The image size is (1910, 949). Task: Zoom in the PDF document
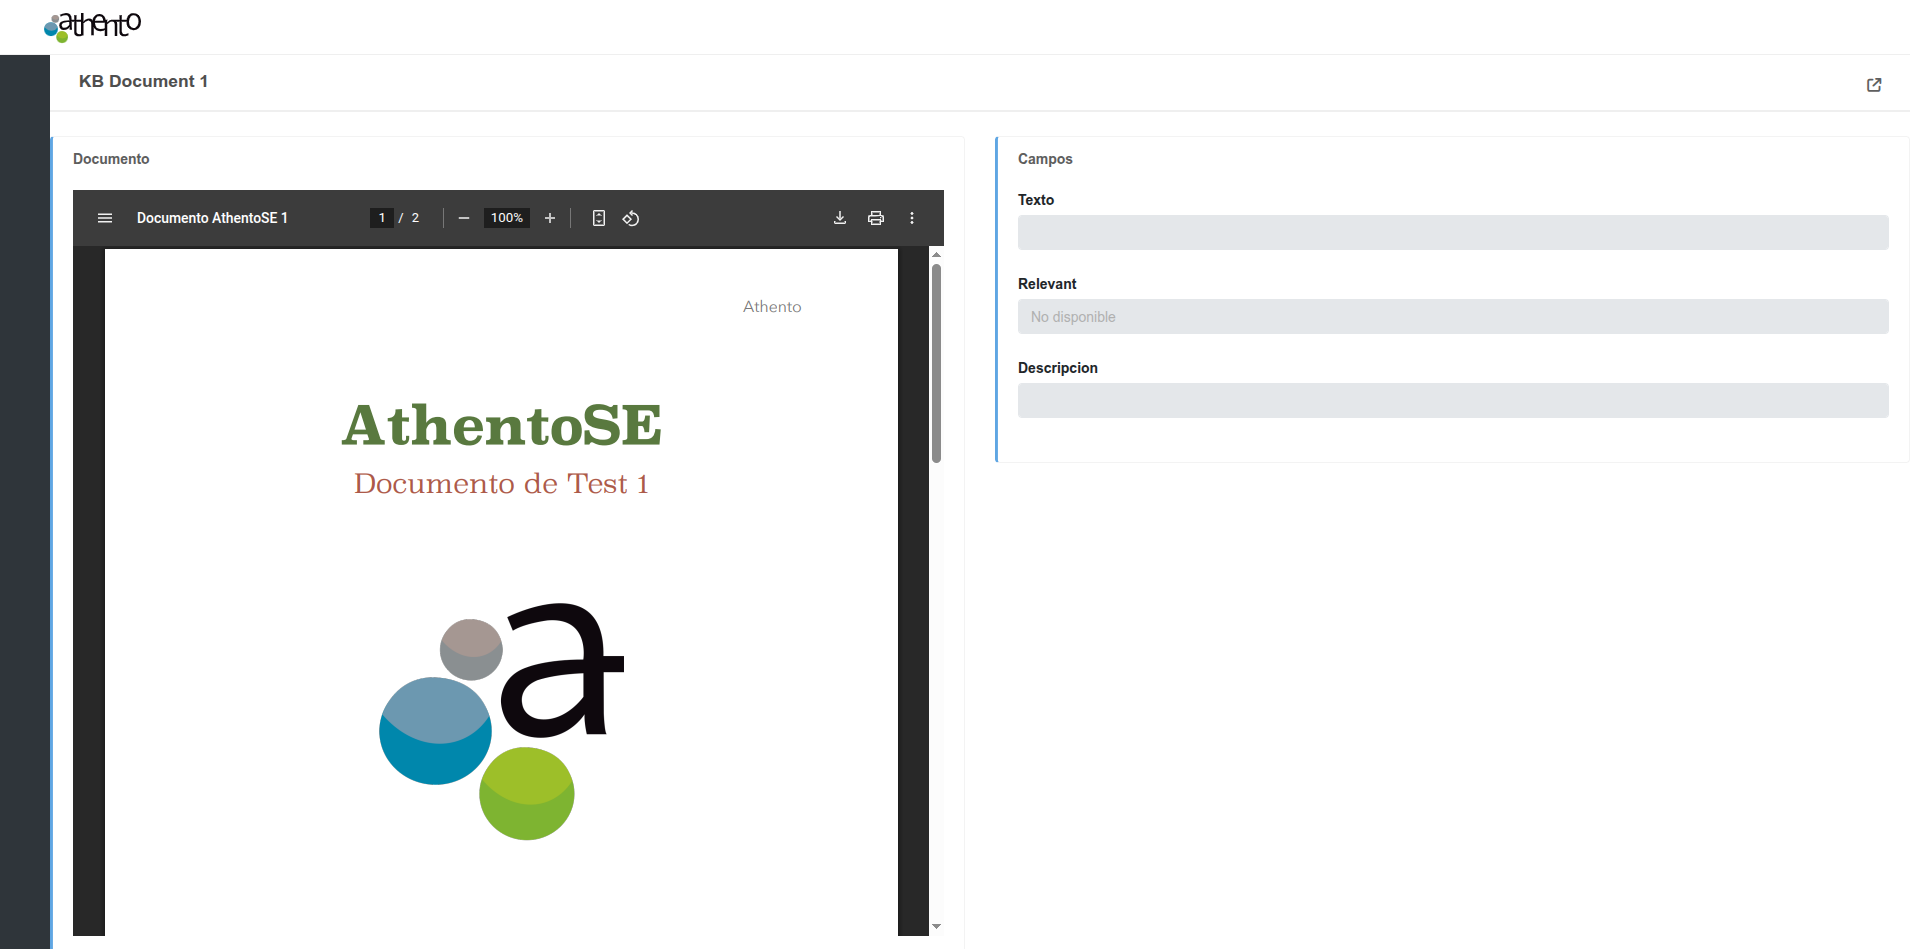coord(549,218)
